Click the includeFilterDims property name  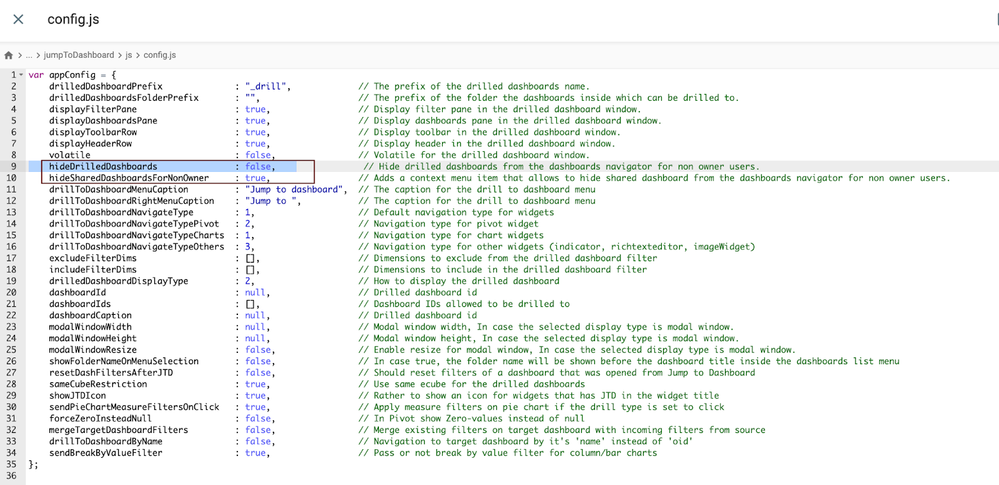tap(93, 270)
